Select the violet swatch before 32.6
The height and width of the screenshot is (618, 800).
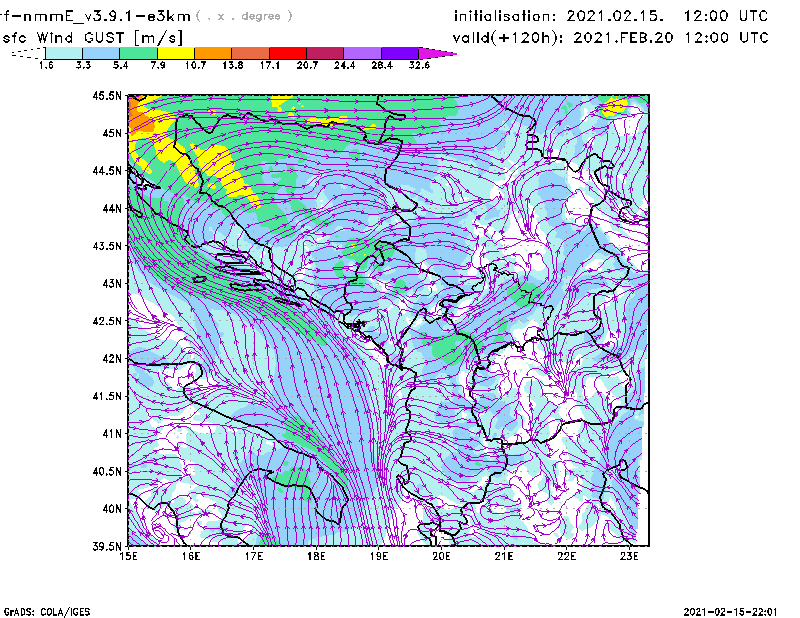coord(400,53)
